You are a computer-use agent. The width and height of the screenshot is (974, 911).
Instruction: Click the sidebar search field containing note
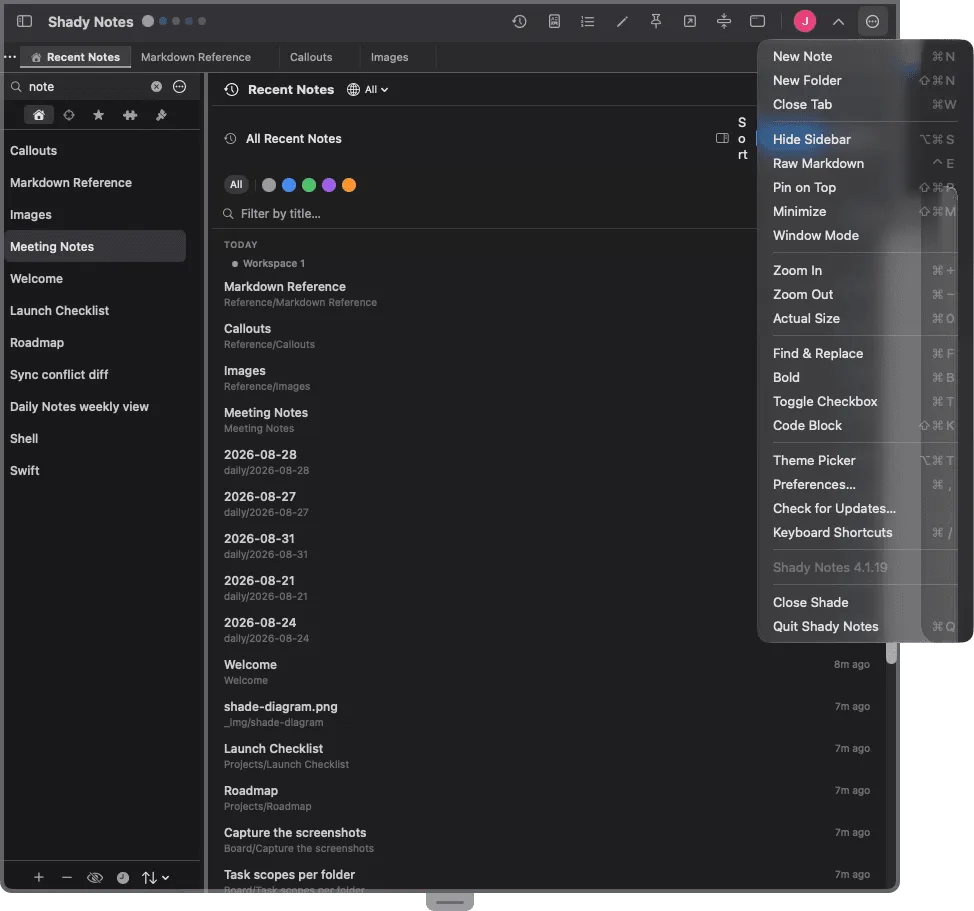click(x=87, y=87)
